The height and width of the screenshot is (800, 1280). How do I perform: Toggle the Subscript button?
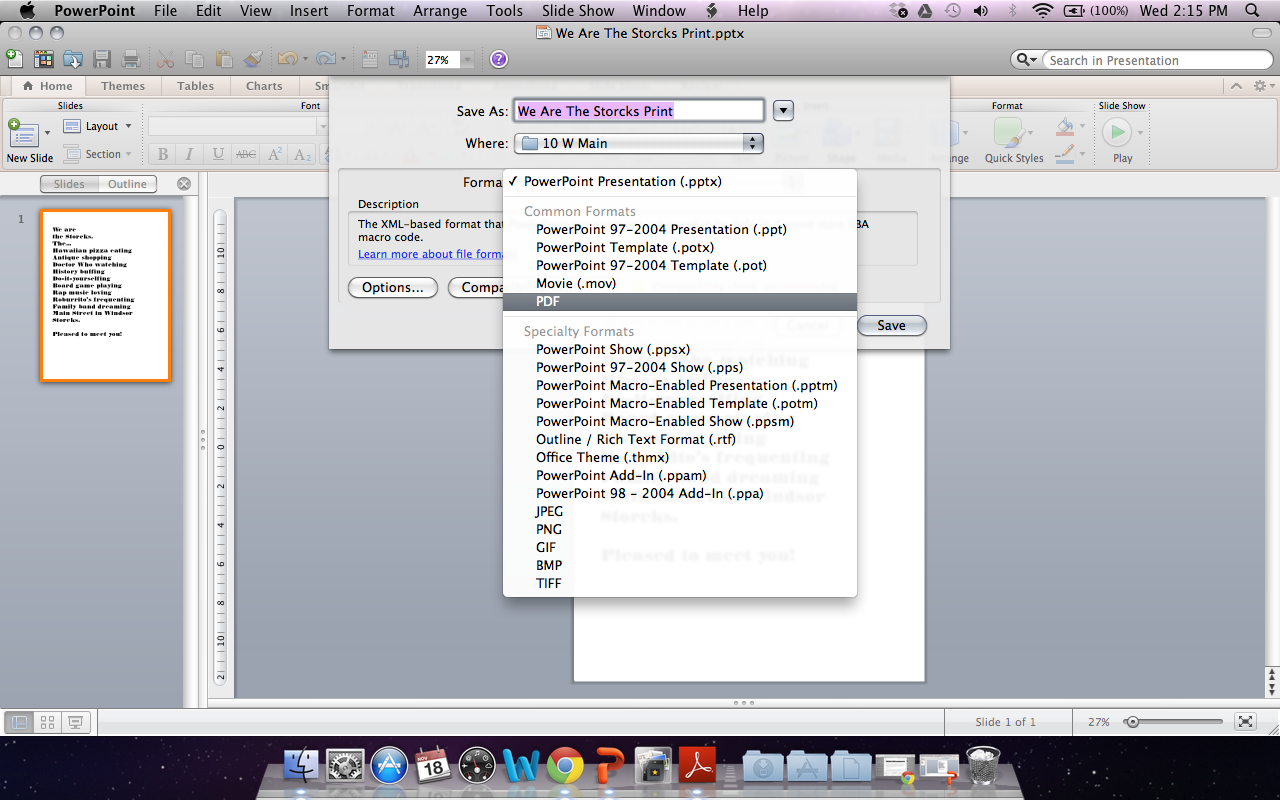[302, 154]
